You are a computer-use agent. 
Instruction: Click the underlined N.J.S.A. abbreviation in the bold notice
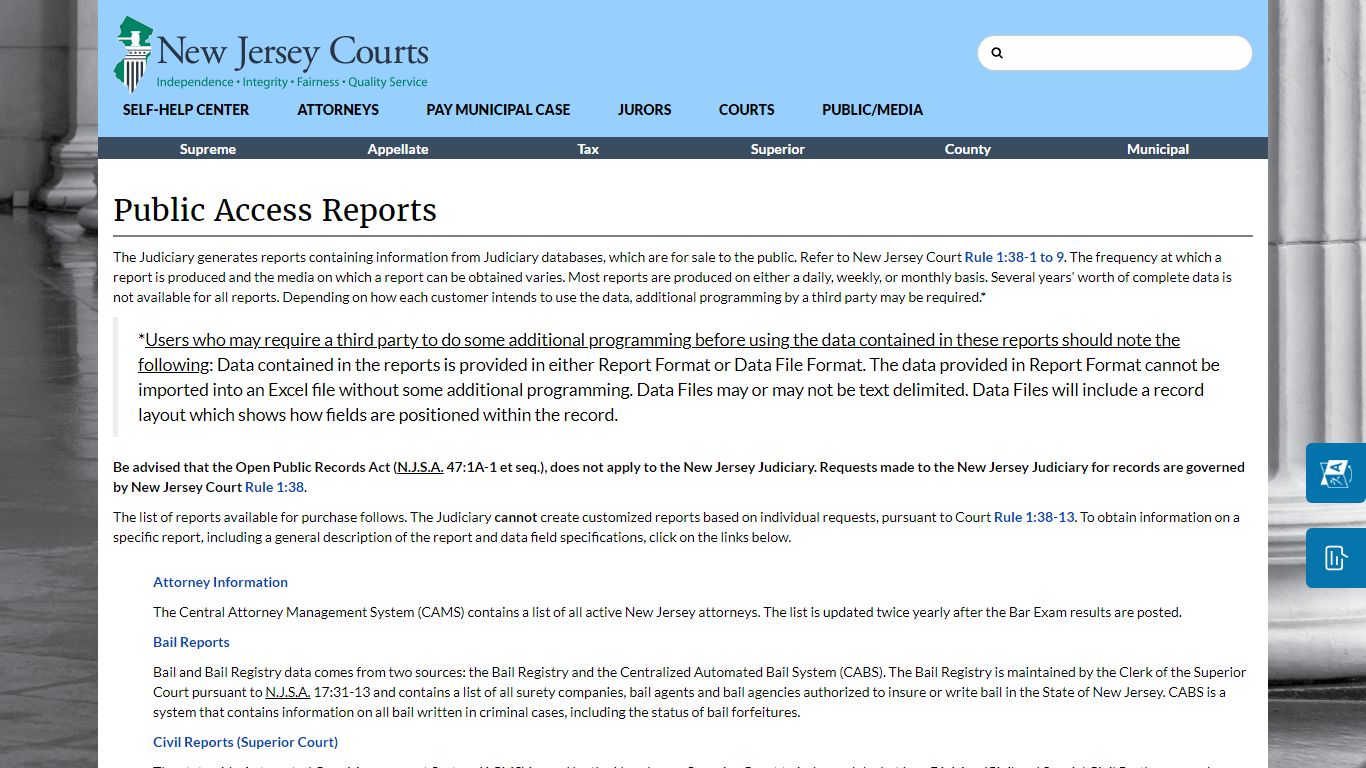pyautogui.click(x=420, y=467)
